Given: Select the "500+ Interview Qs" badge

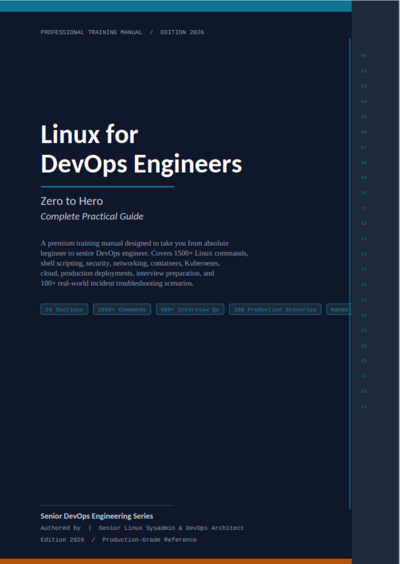Looking at the screenshot, I should tap(190, 309).
